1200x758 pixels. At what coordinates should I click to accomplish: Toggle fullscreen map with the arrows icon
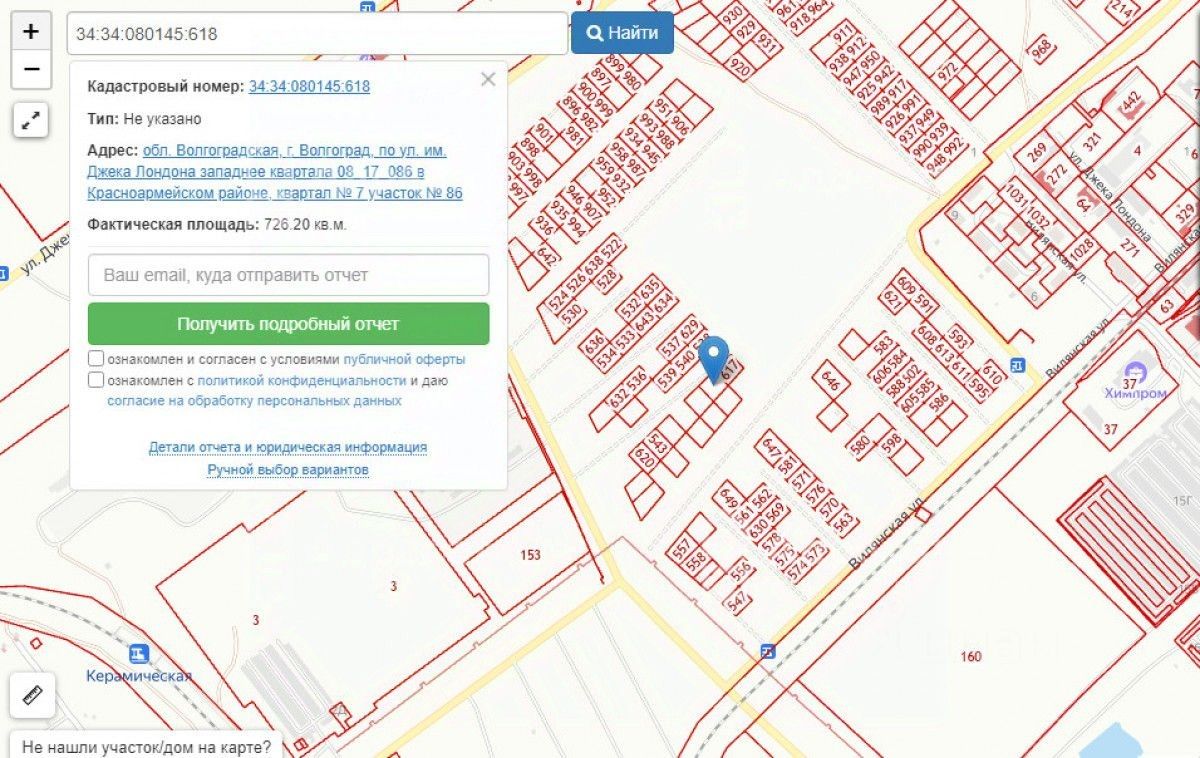pyautogui.click(x=31, y=121)
